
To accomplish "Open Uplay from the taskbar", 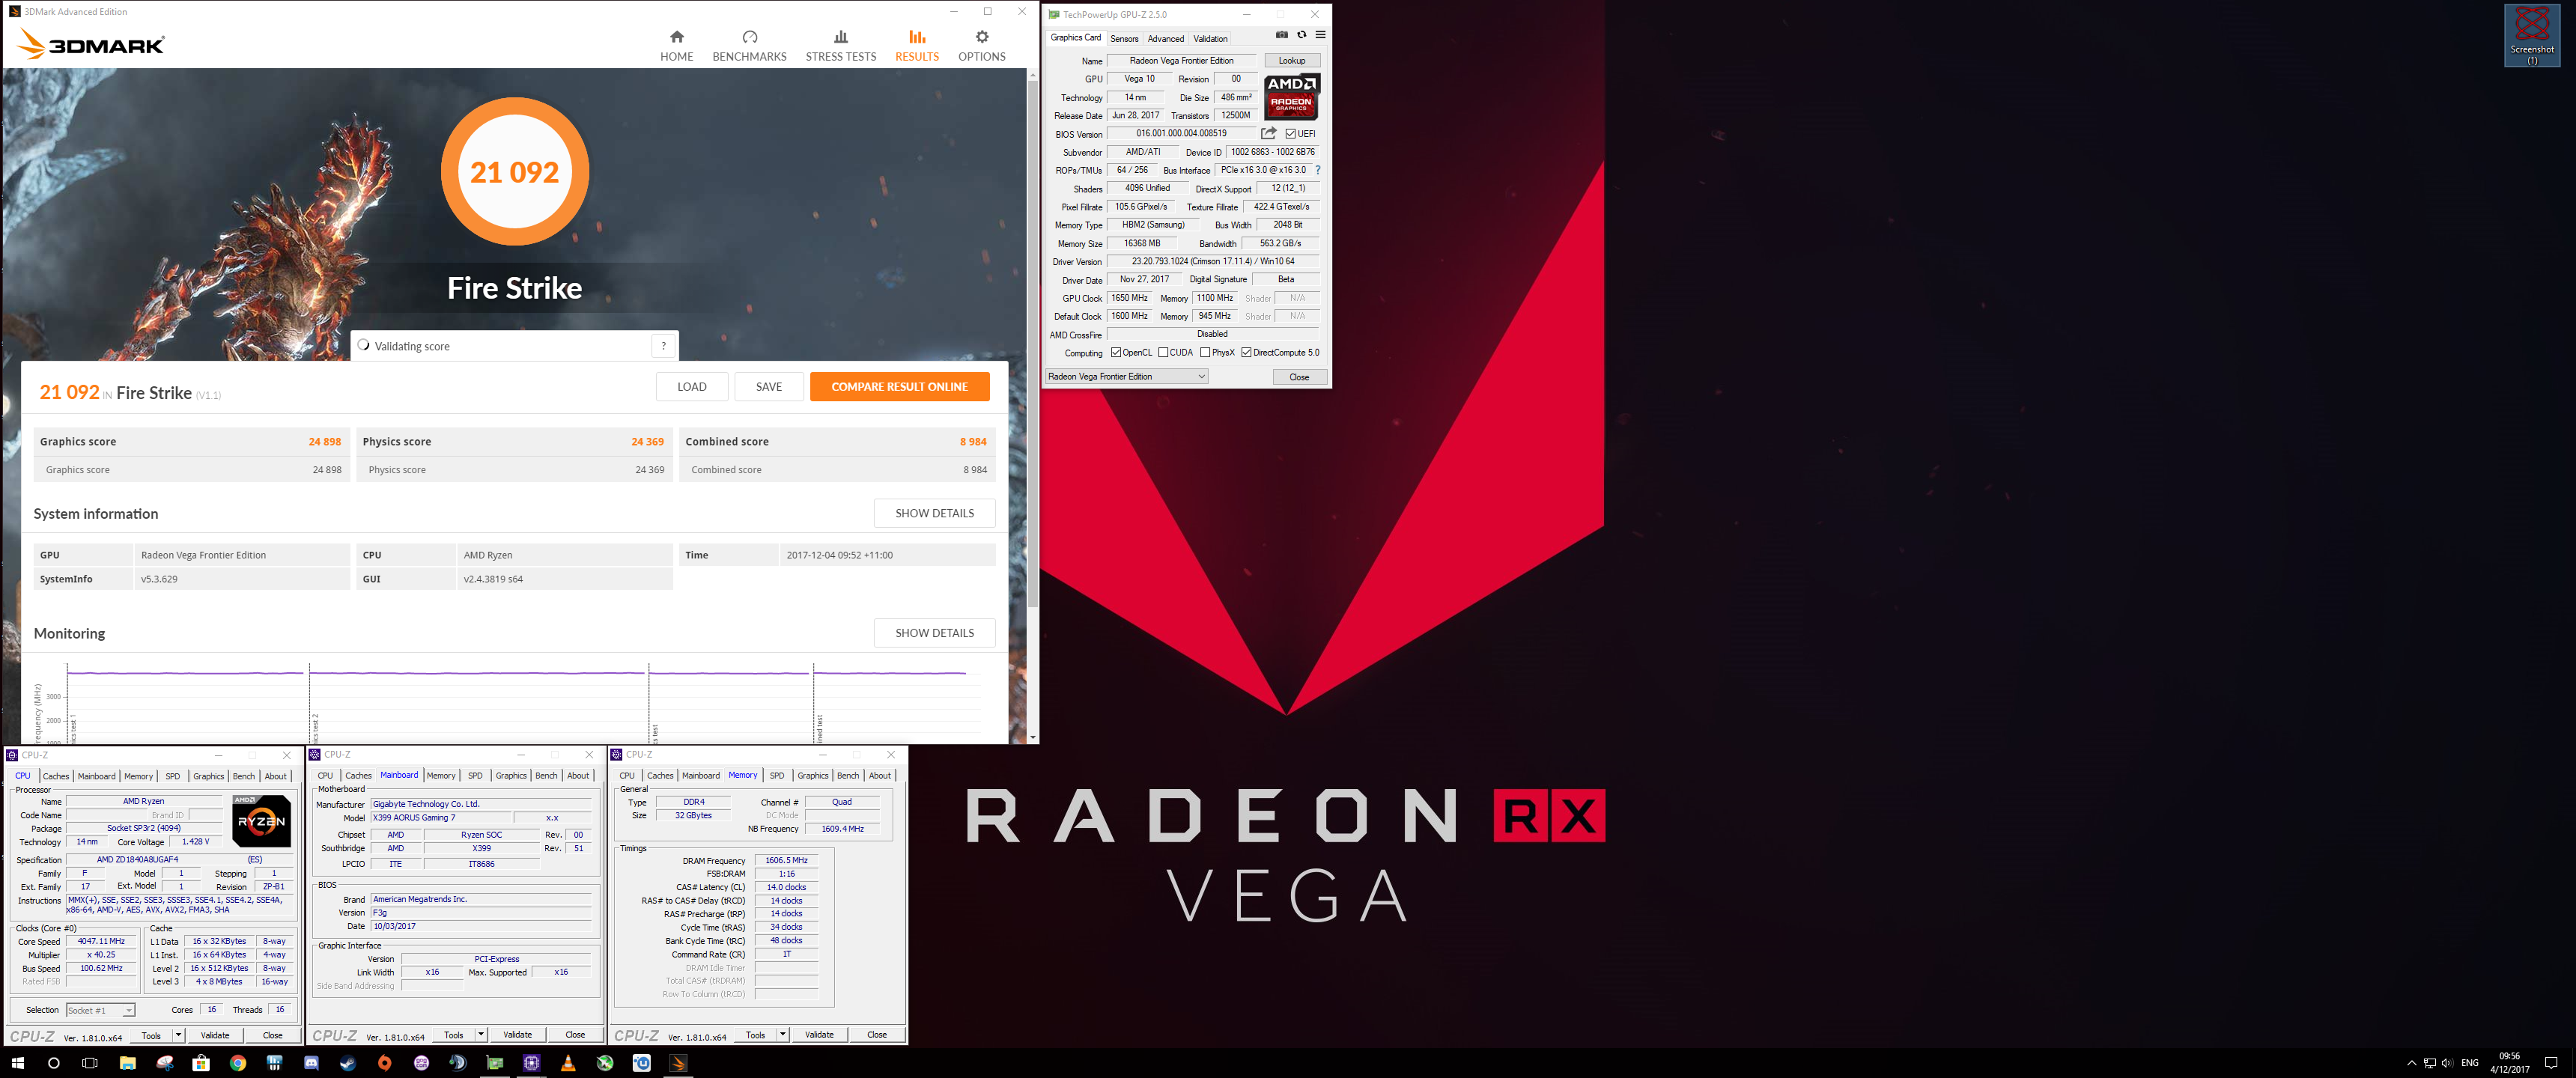I will click(642, 1063).
